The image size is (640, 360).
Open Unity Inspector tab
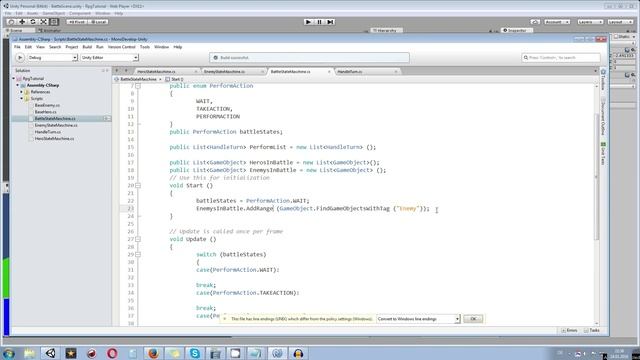[516, 31]
